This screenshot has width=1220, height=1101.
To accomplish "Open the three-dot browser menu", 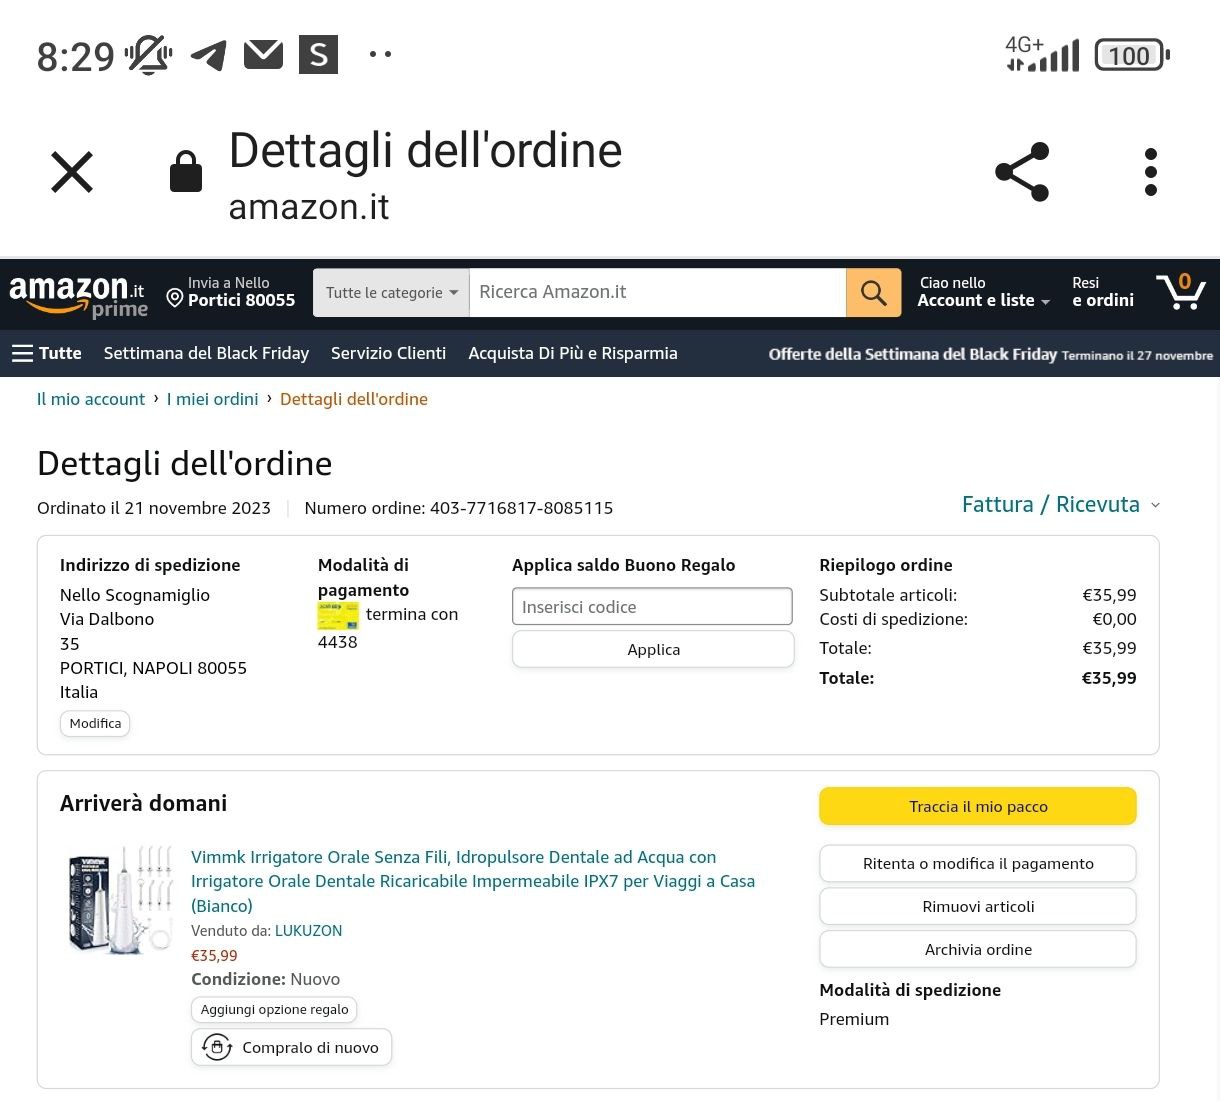I will [1150, 172].
